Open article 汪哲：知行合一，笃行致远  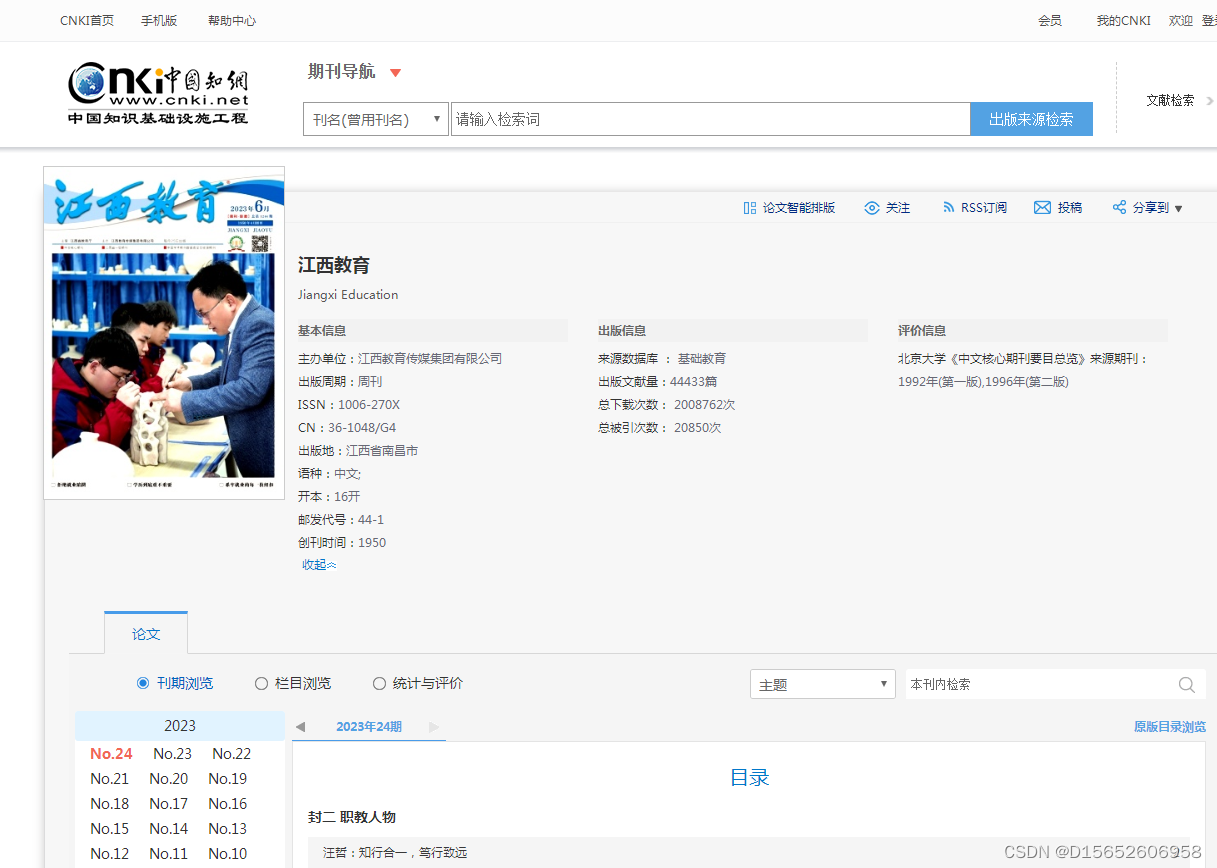point(395,853)
